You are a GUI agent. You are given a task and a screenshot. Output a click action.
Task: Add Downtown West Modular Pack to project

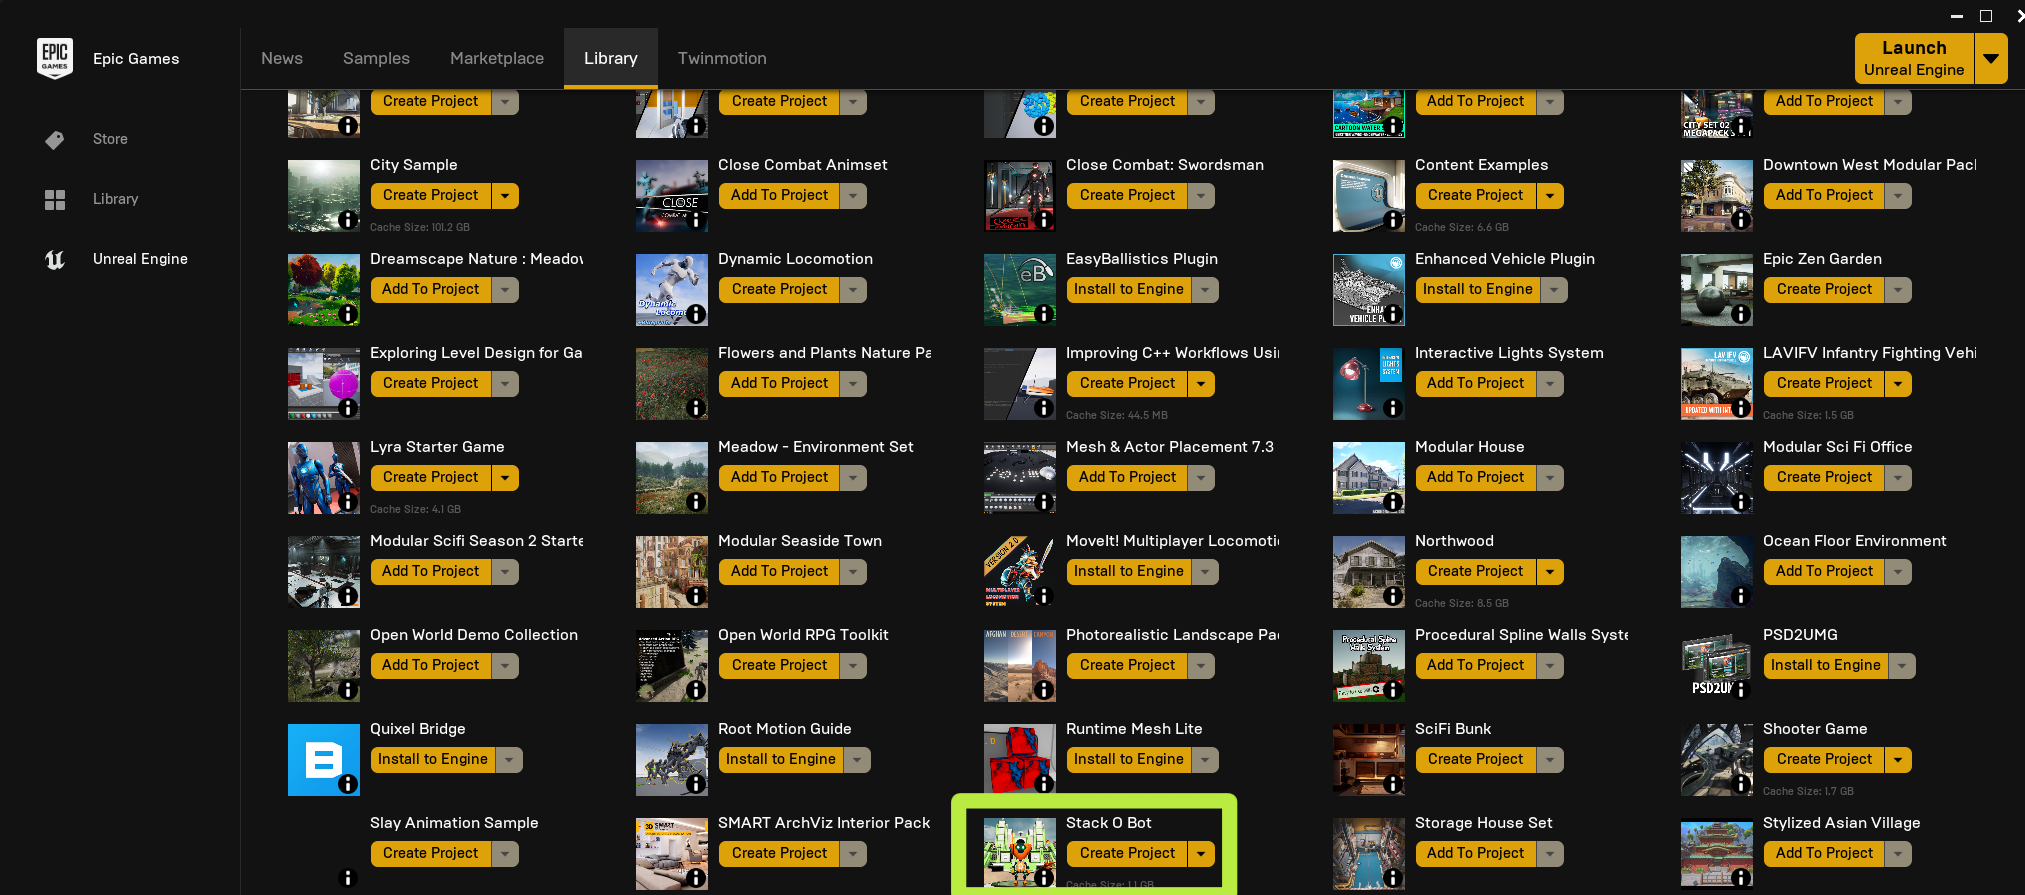[1824, 196]
